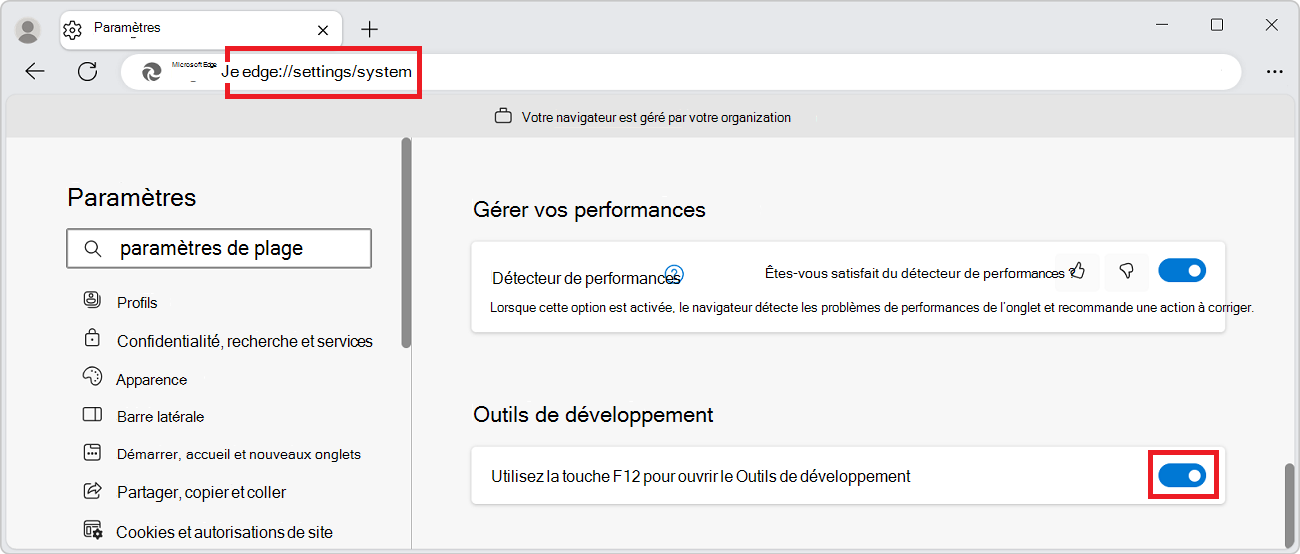The width and height of the screenshot is (1300, 554).
Task: Toggle F12 Outils de développement switch
Action: (x=1182, y=476)
